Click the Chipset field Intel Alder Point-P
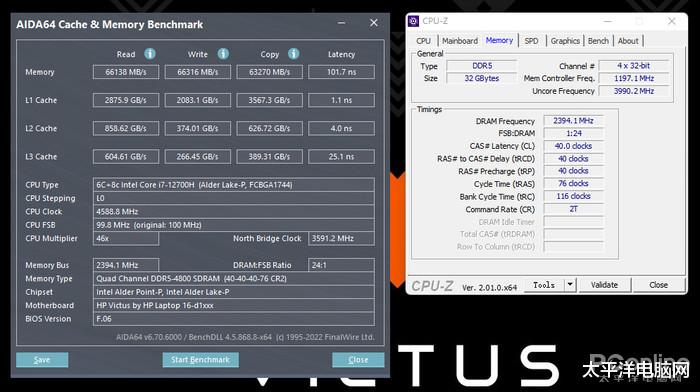 pos(233,292)
